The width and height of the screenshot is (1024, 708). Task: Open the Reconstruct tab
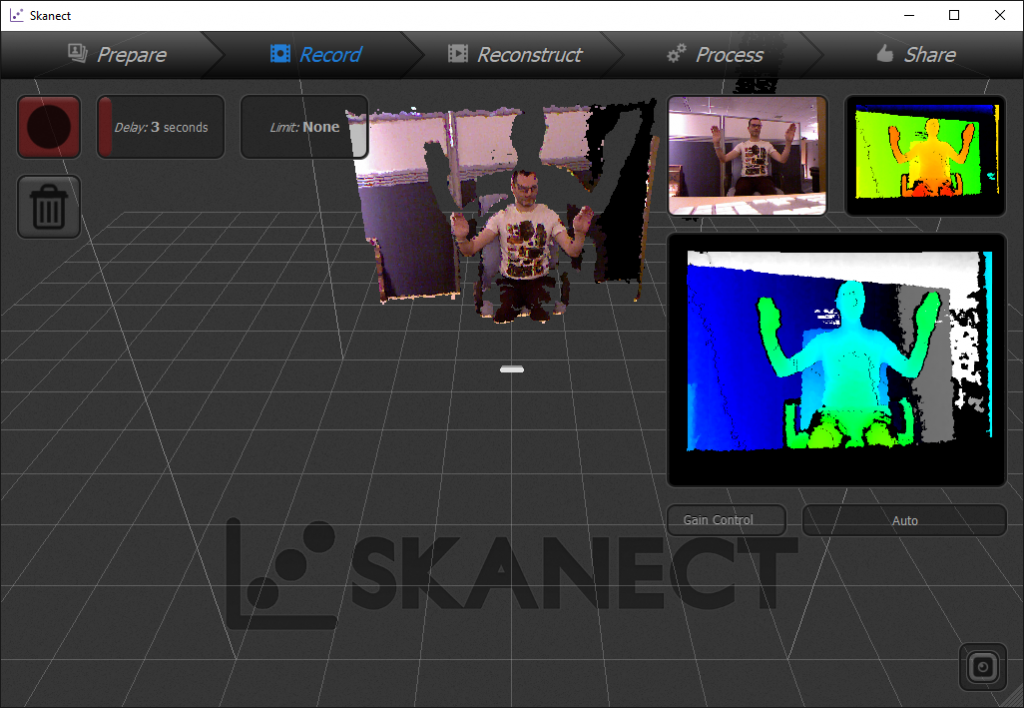515,55
